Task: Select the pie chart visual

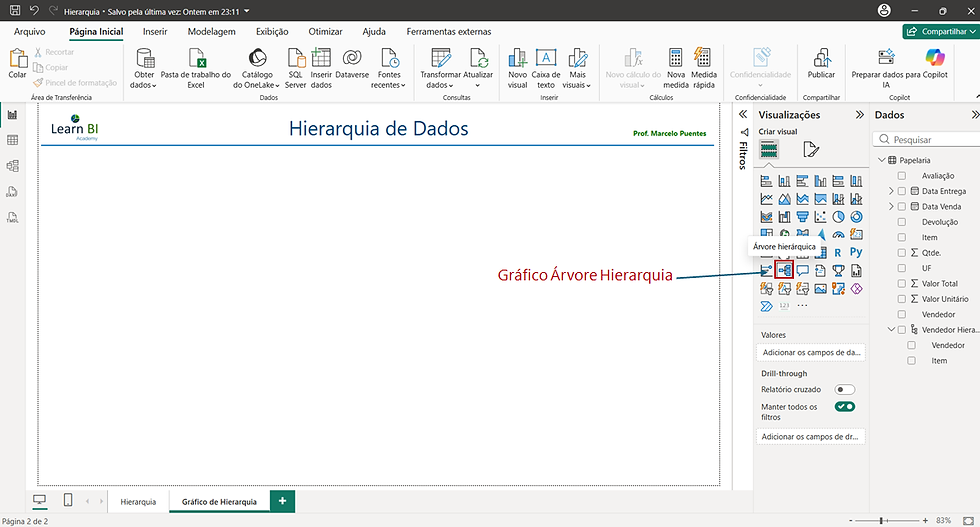Action: click(838, 217)
